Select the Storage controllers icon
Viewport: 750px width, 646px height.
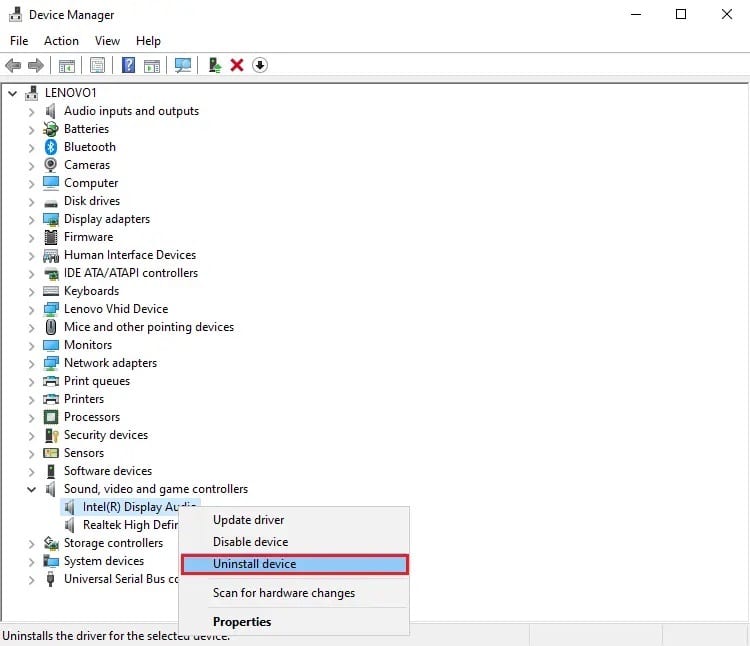tap(51, 543)
